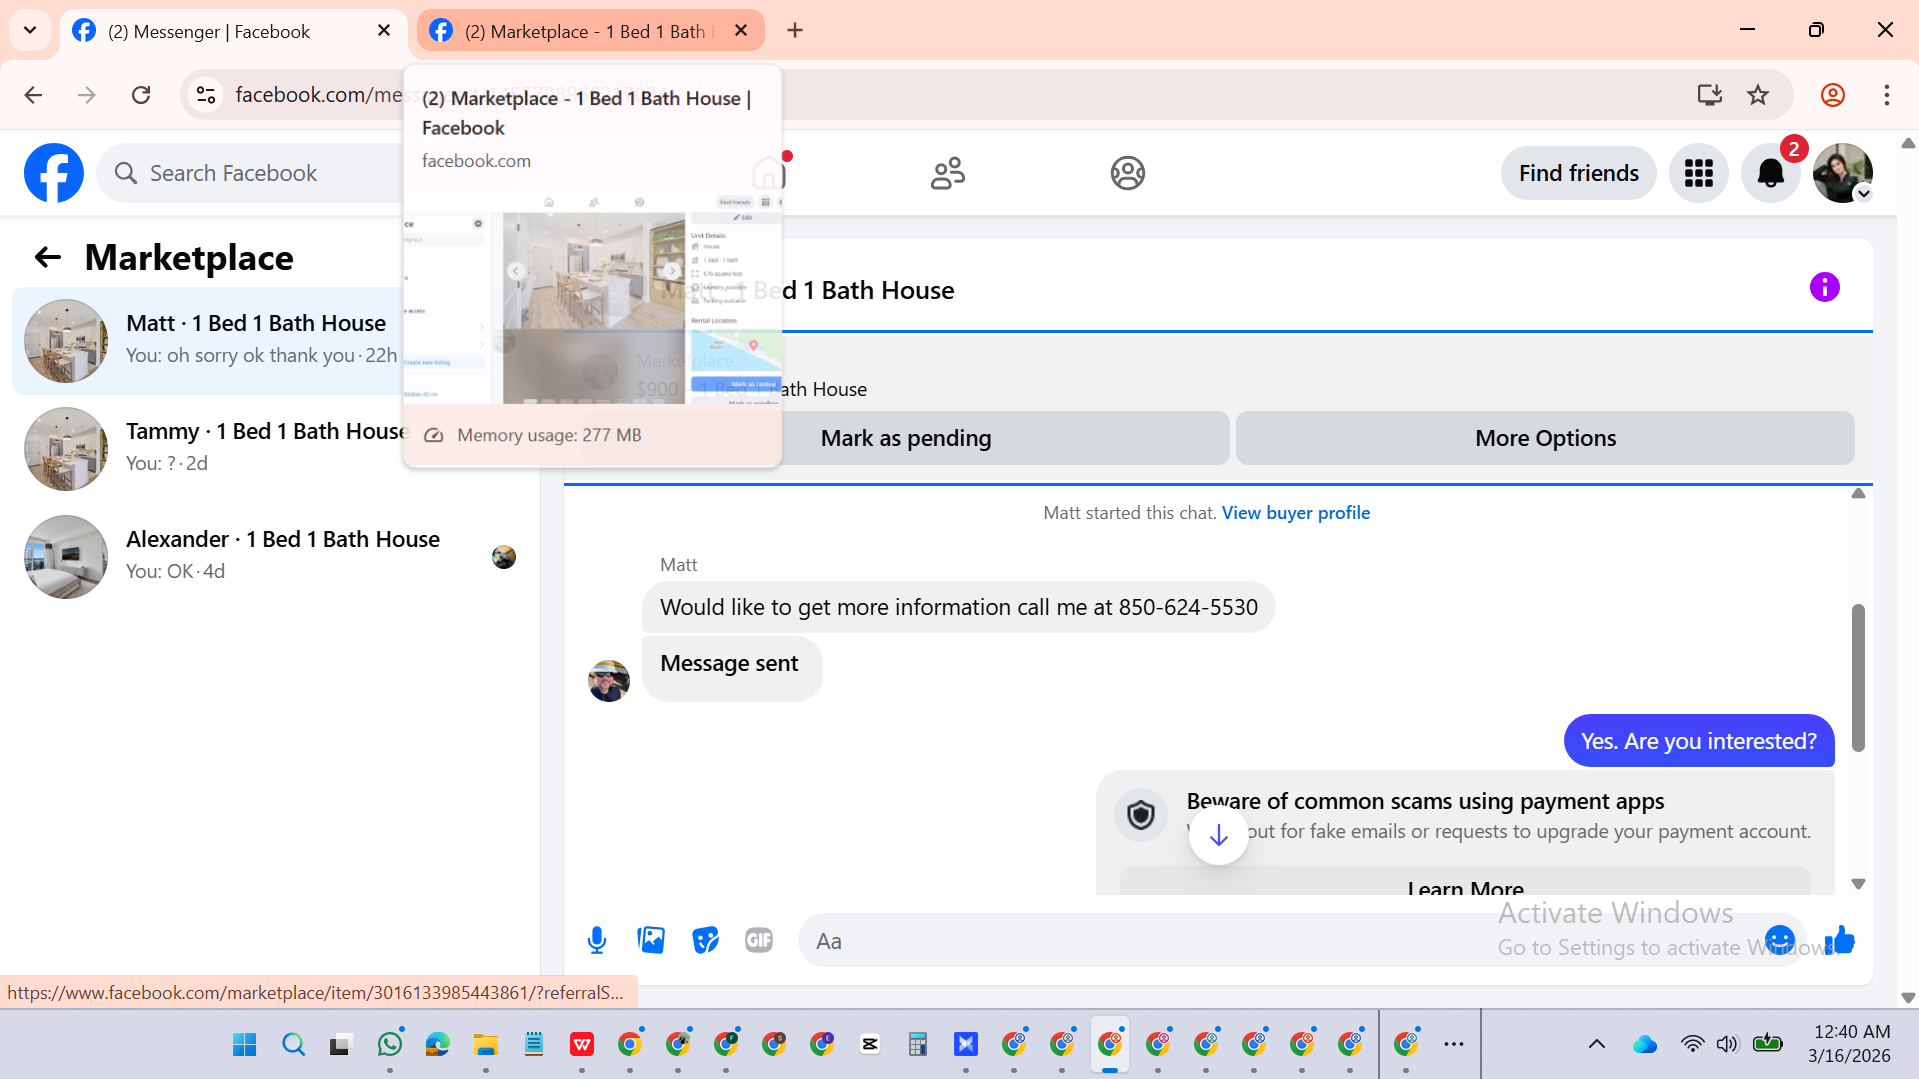Attach a photo using image icon
The height and width of the screenshot is (1079, 1919).
coord(651,940)
